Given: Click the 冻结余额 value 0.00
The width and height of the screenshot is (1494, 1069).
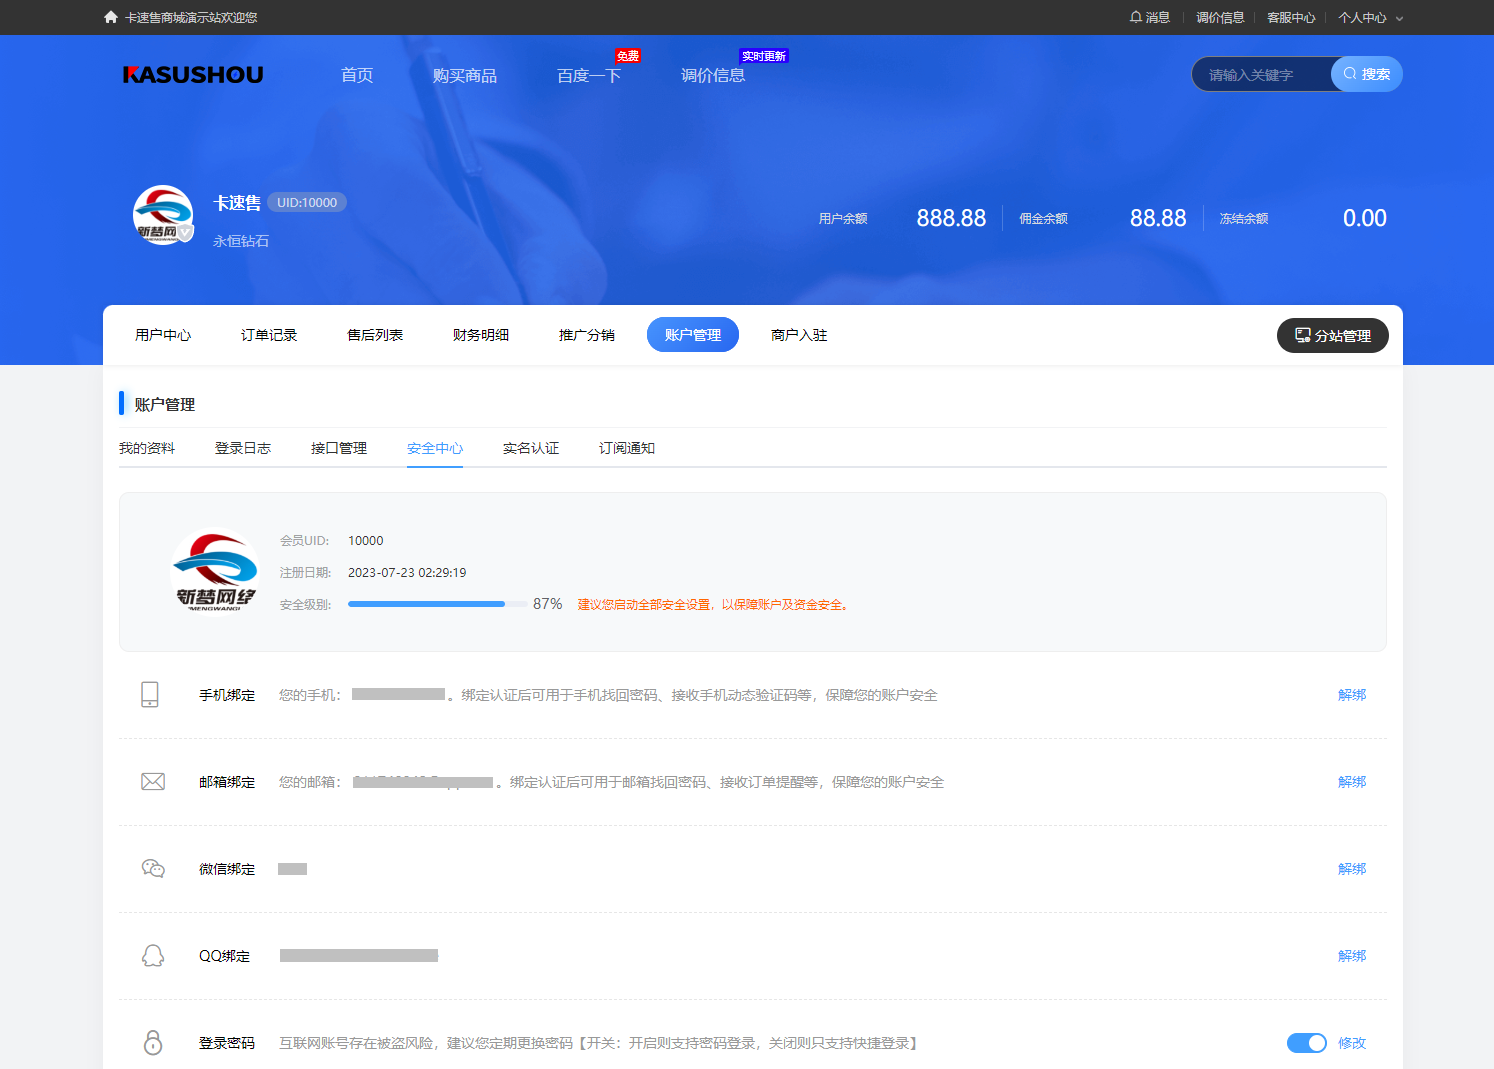Looking at the screenshot, I should click(1365, 218).
